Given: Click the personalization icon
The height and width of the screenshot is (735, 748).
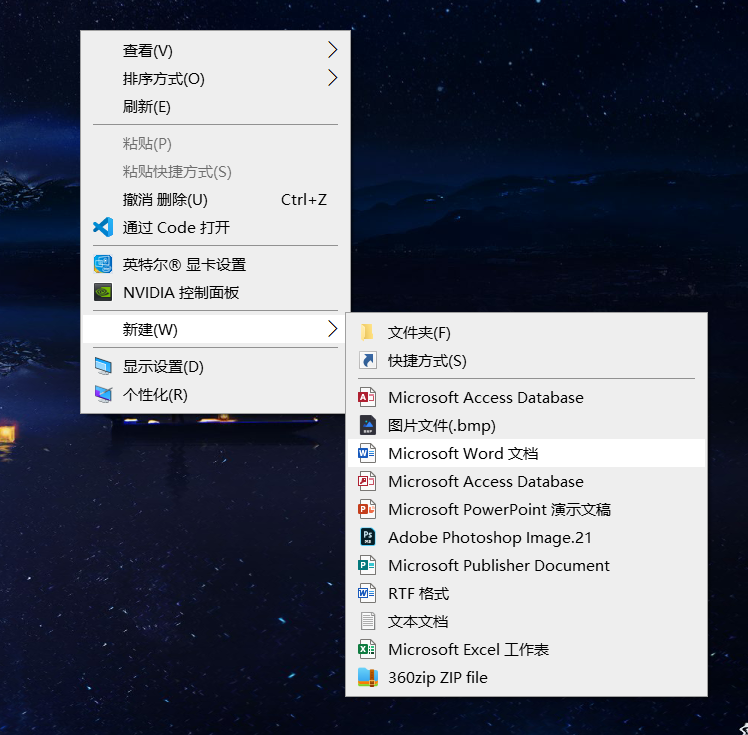Looking at the screenshot, I should click(x=103, y=394).
